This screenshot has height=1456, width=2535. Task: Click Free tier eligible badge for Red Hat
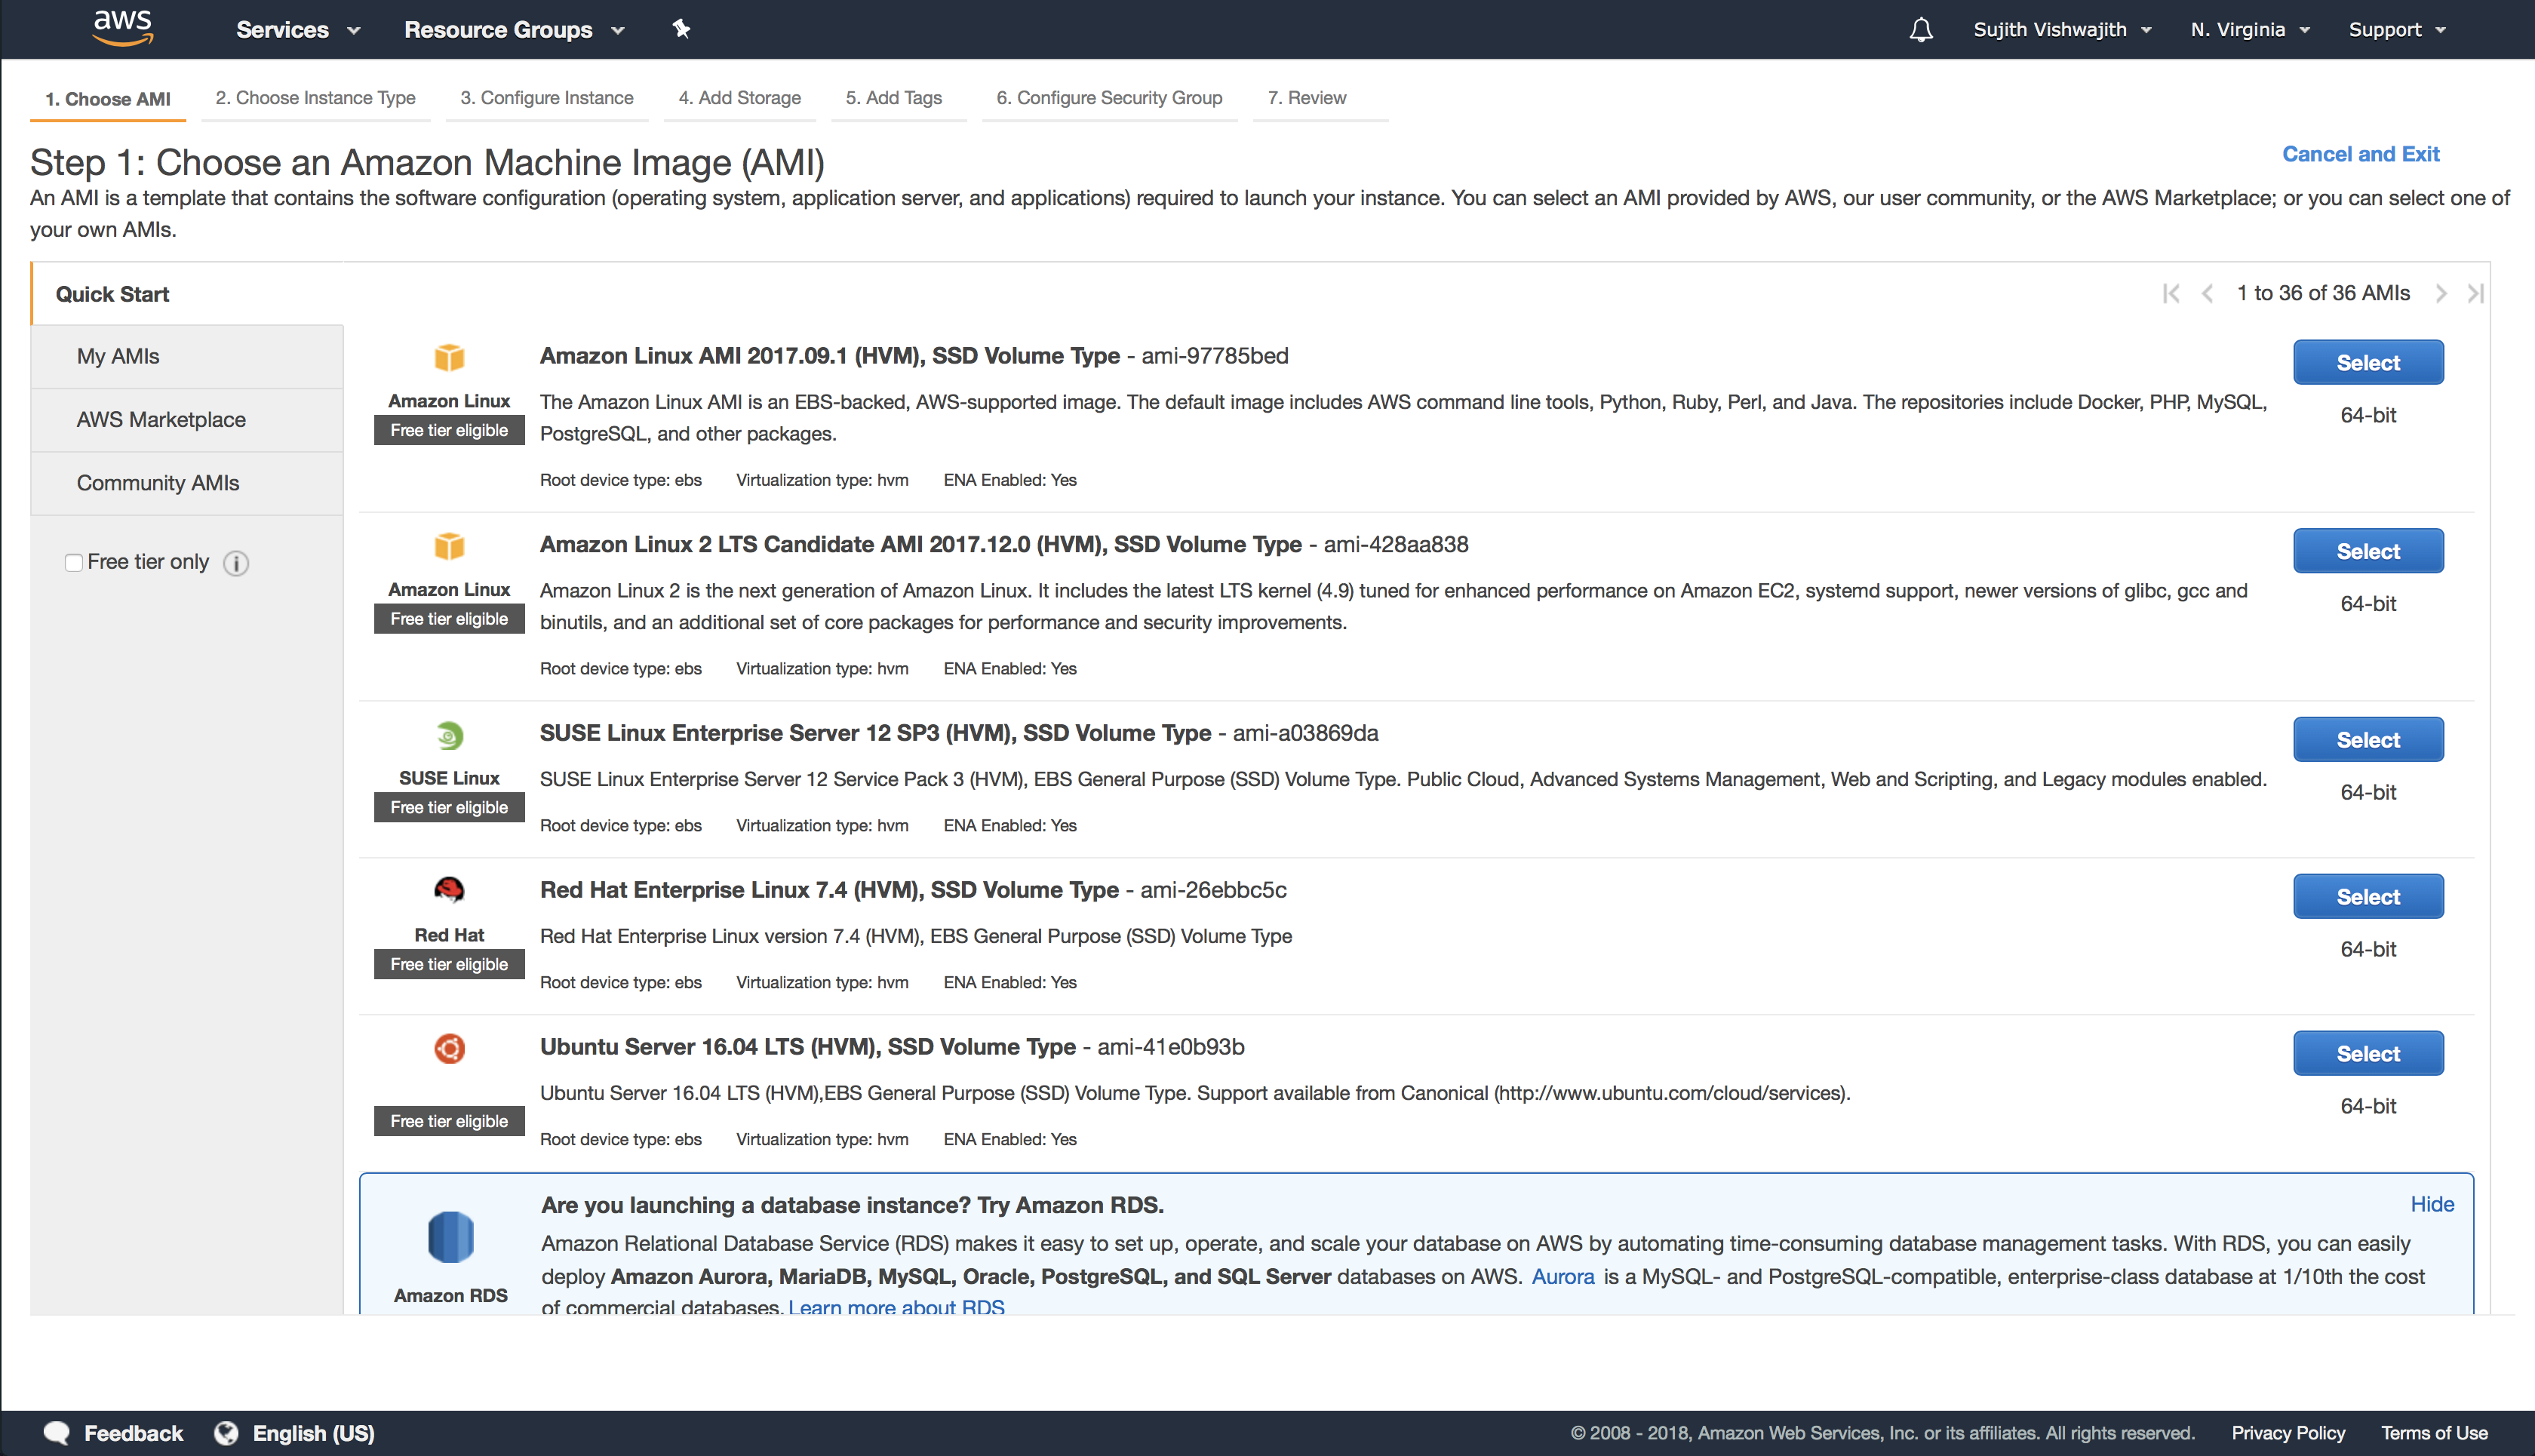click(449, 964)
